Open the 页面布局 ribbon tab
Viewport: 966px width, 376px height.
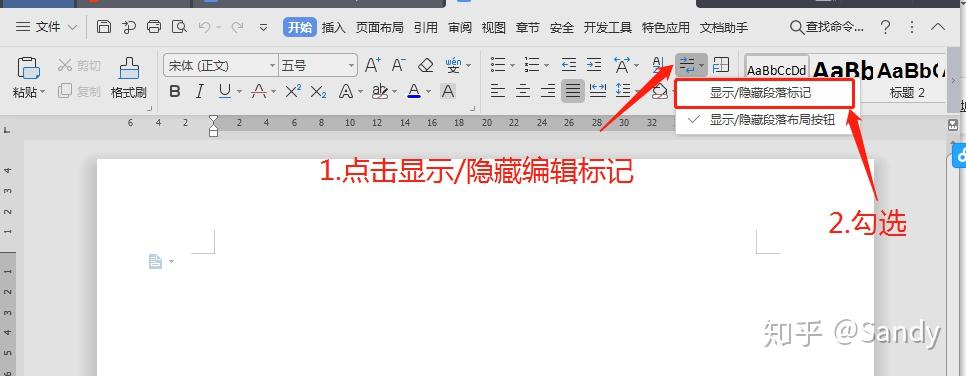click(380, 28)
